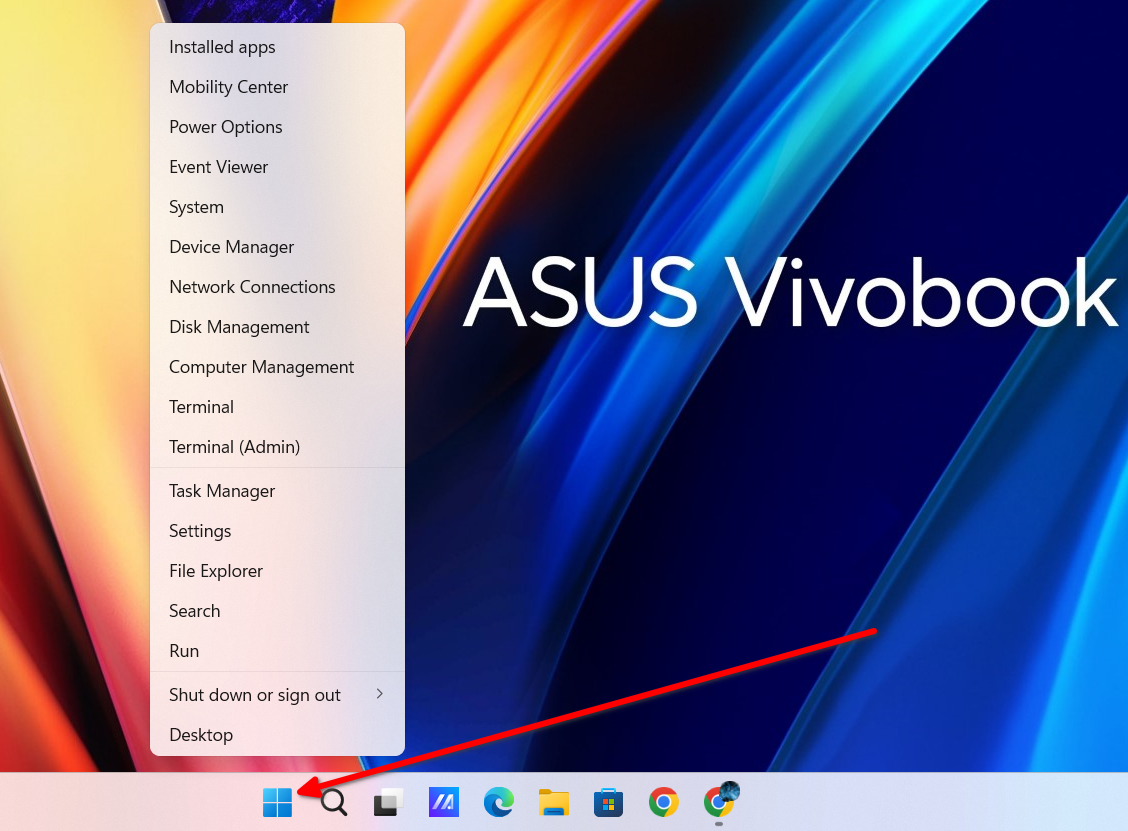
Task: Open the Run dialog entry
Action: coord(277,650)
